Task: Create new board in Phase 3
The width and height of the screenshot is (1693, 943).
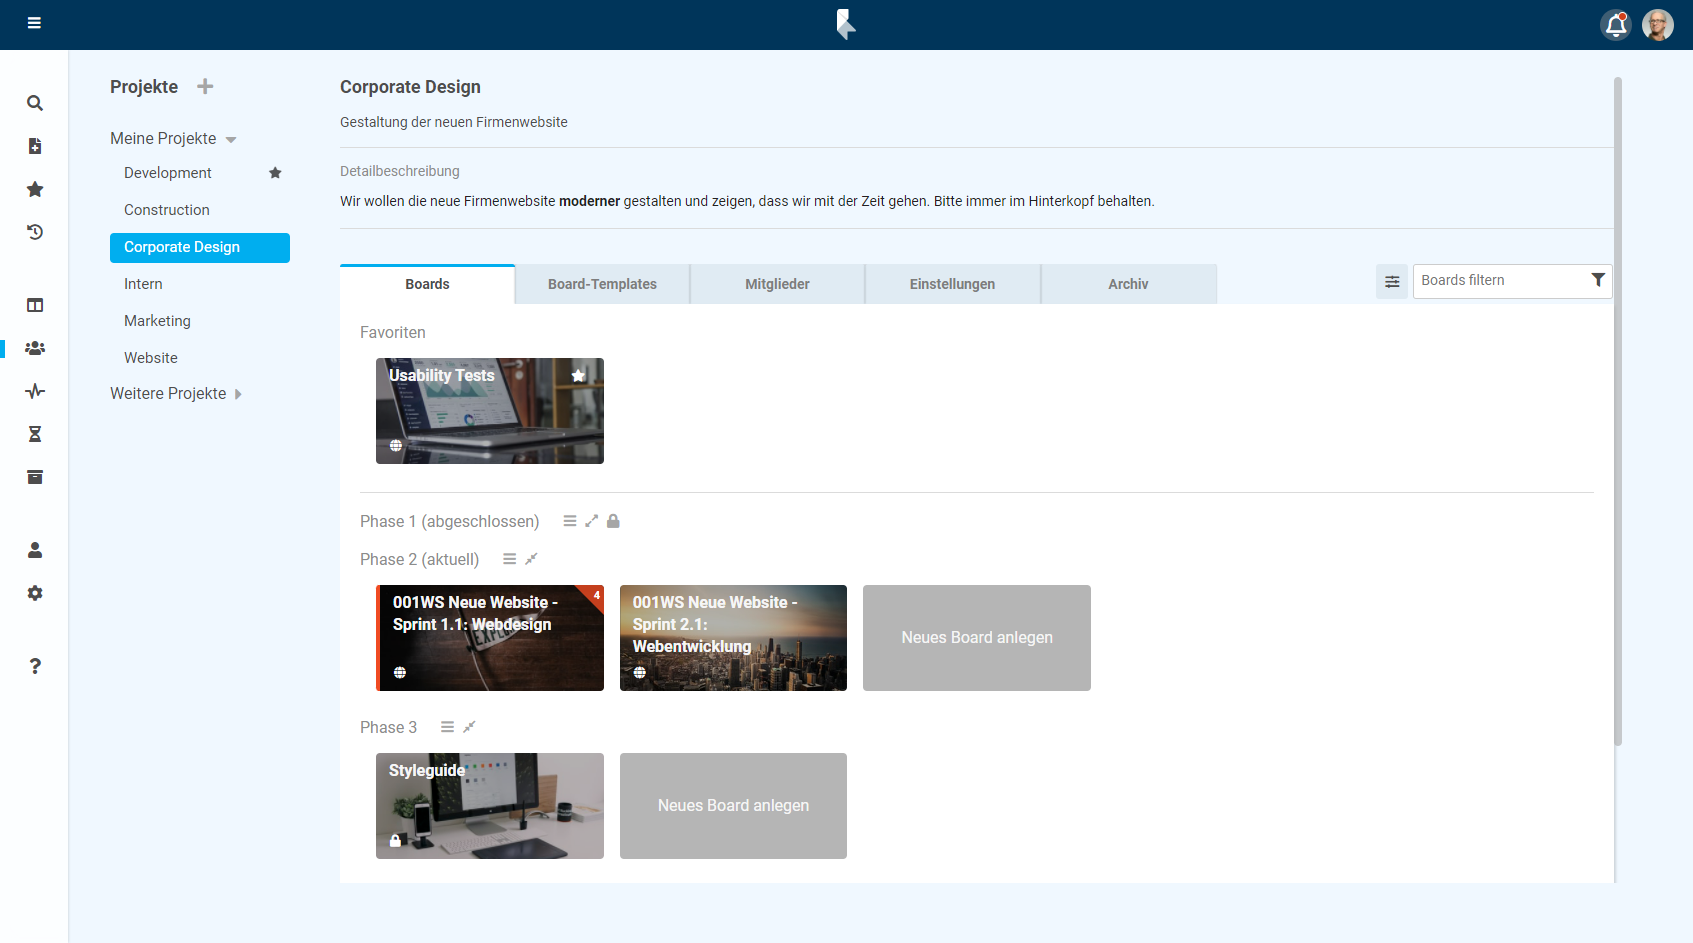Action: (x=733, y=806)
